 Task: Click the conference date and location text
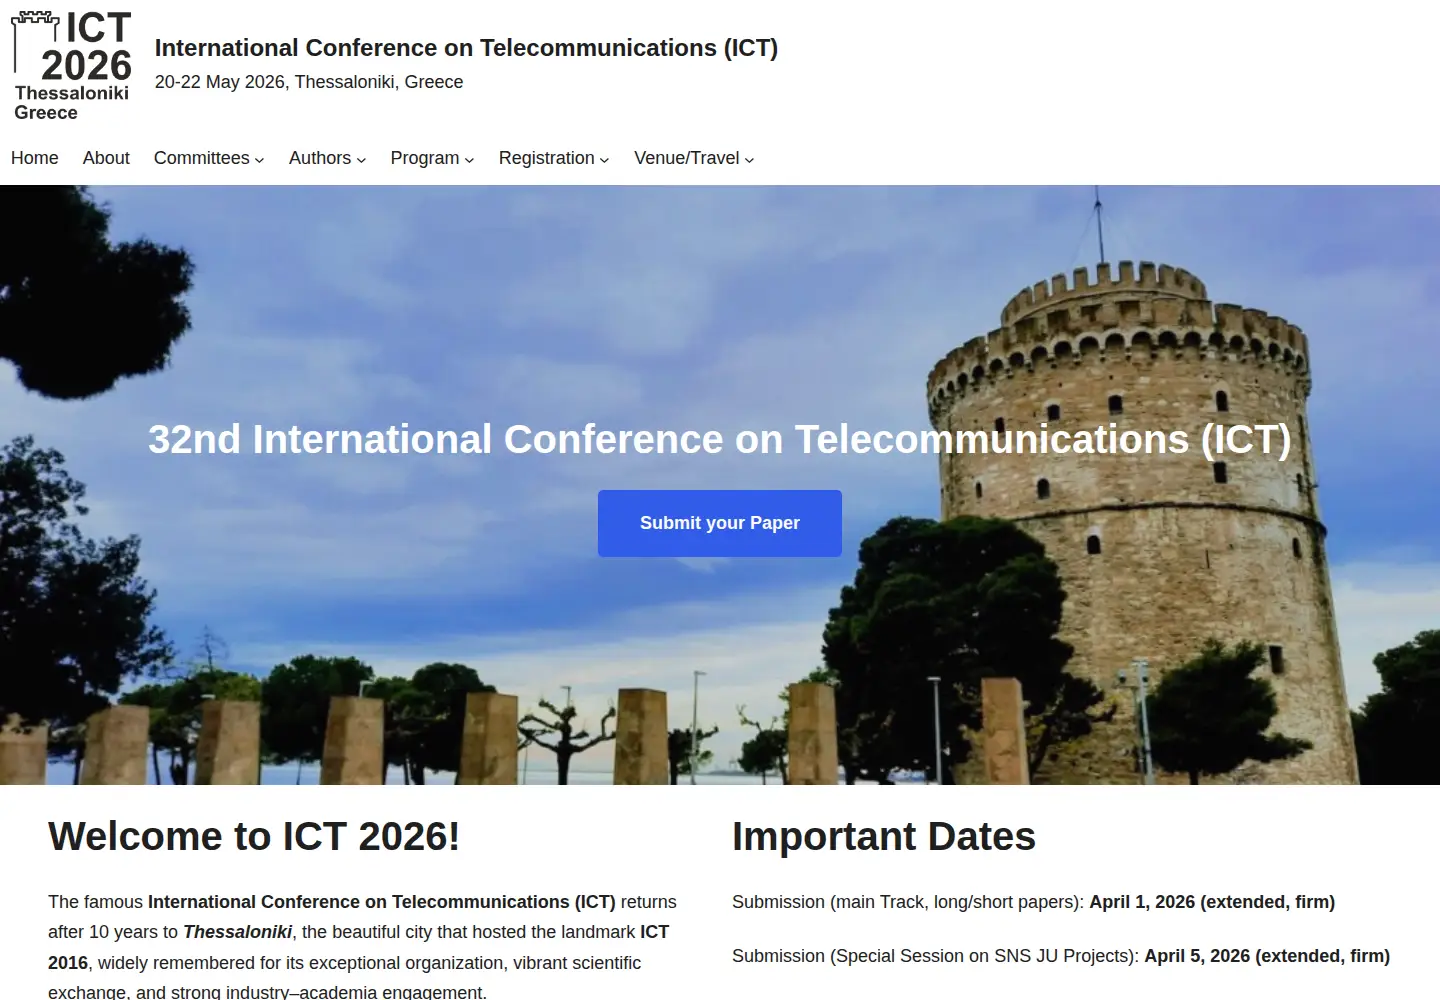(309, 82)
